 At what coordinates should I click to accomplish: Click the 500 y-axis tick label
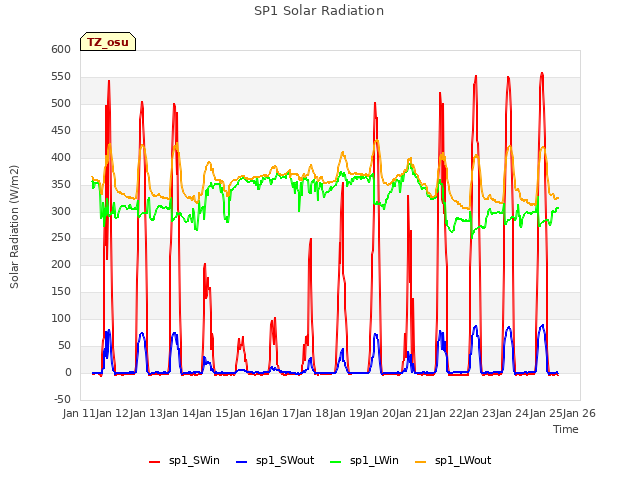point(61,103)
